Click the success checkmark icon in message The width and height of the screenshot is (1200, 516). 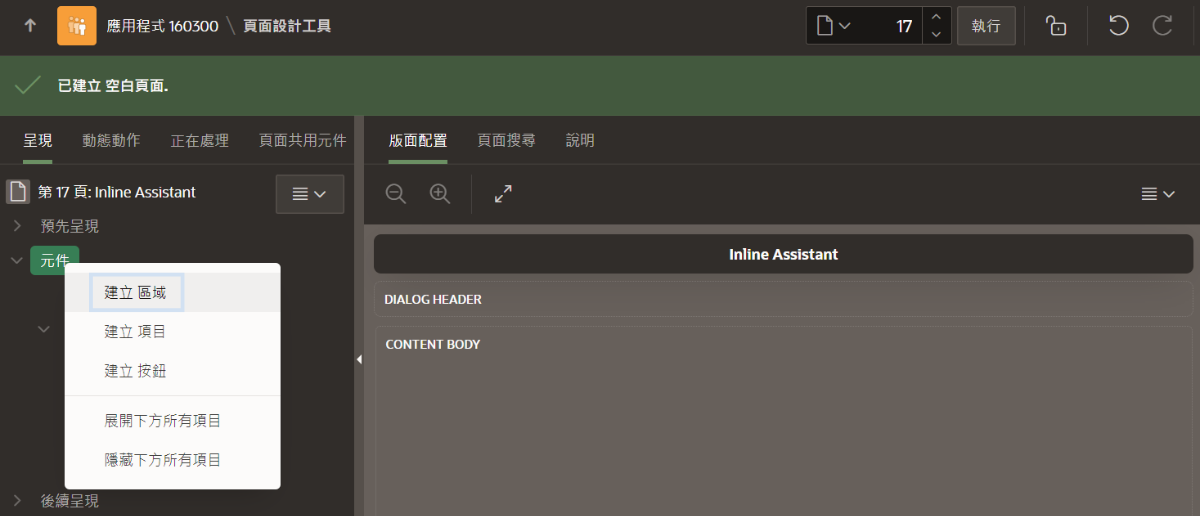click(x=28, y=86)
